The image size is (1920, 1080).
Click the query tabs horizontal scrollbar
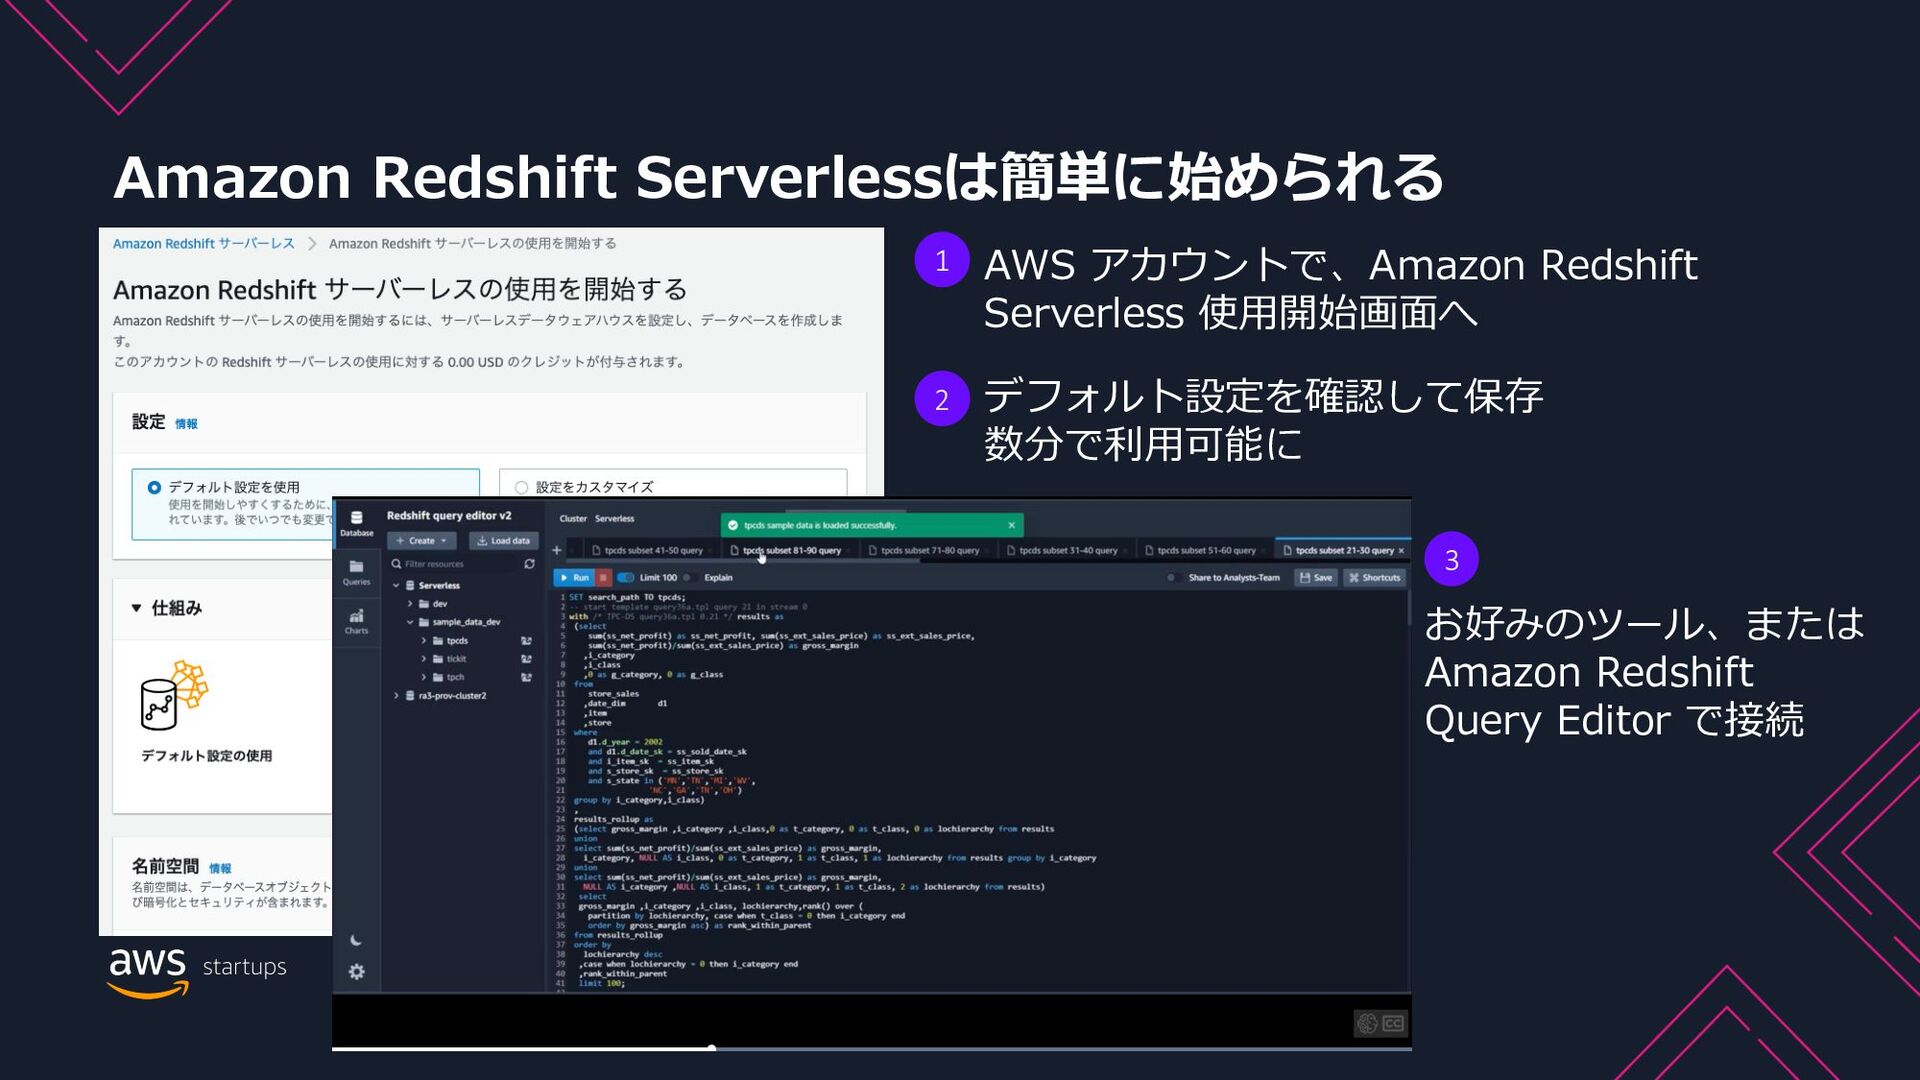point(745,561)
